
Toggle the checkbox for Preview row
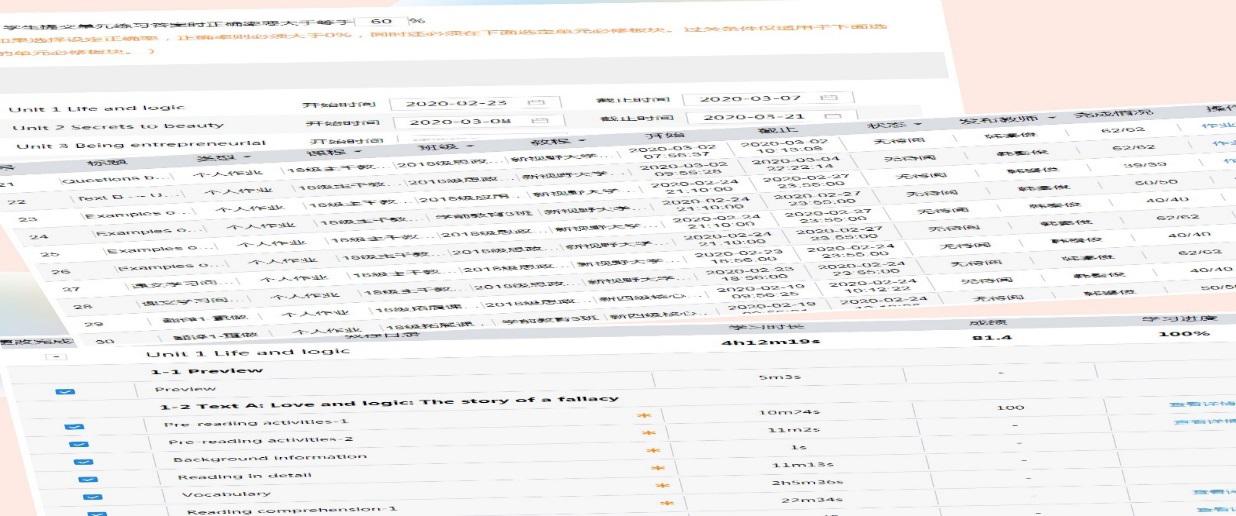click(x=66, y=393)
